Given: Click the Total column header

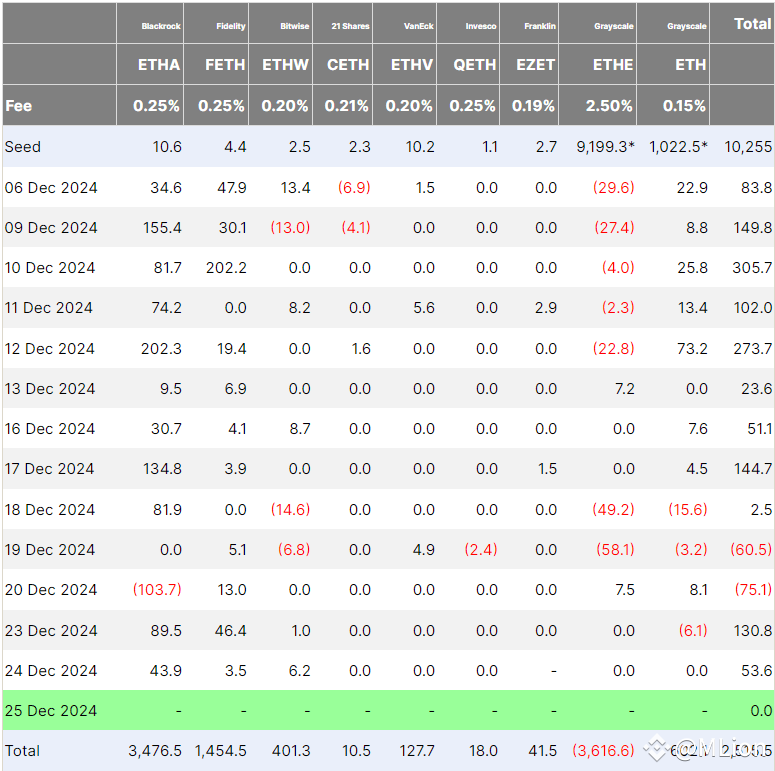Looking at the screenshot, I should tap(752, 24).
